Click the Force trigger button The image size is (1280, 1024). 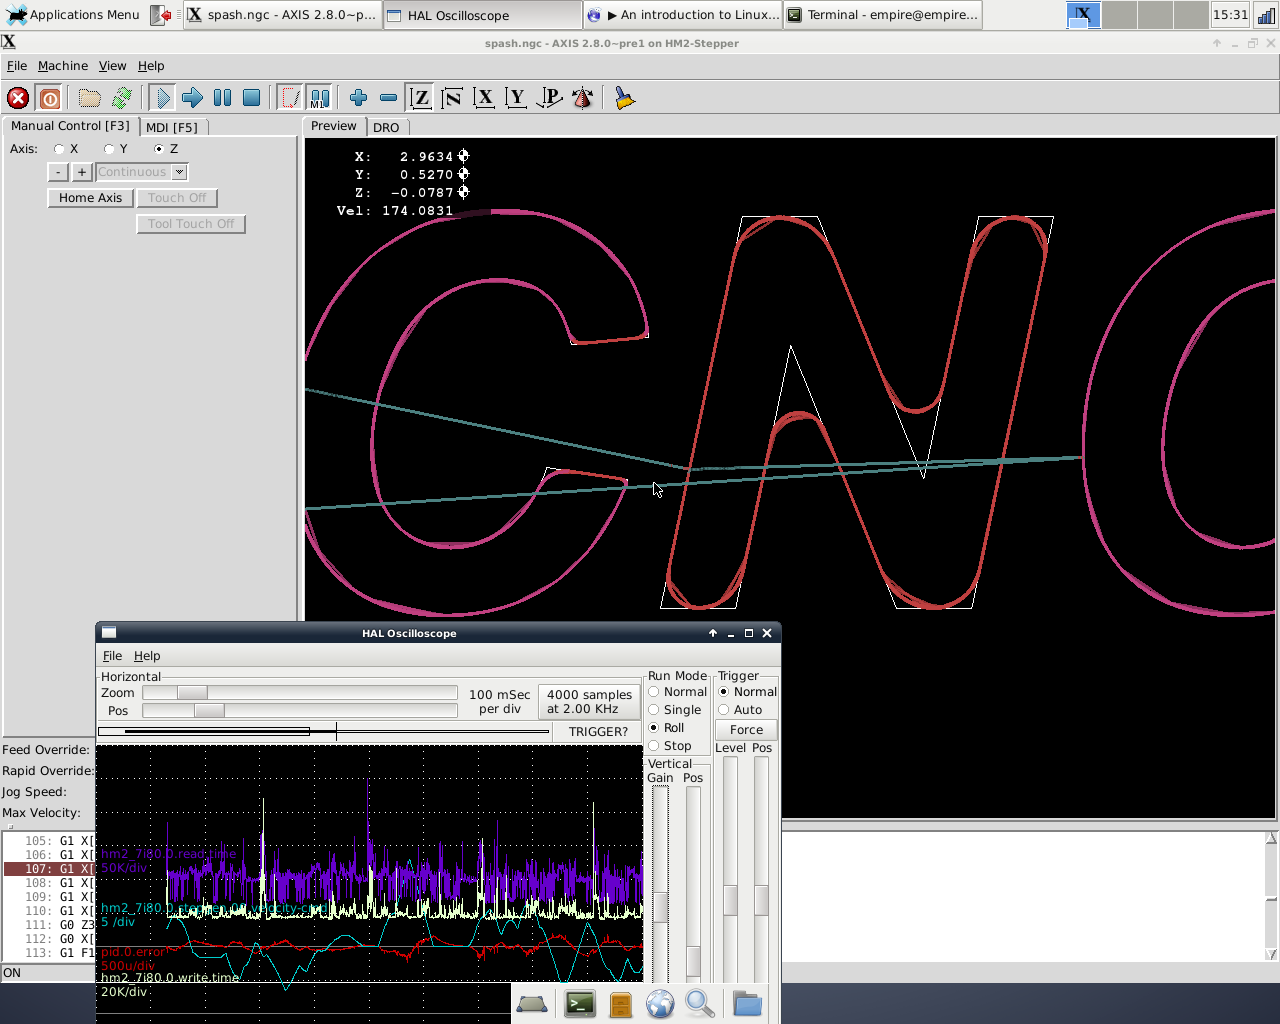coord(746,730)
